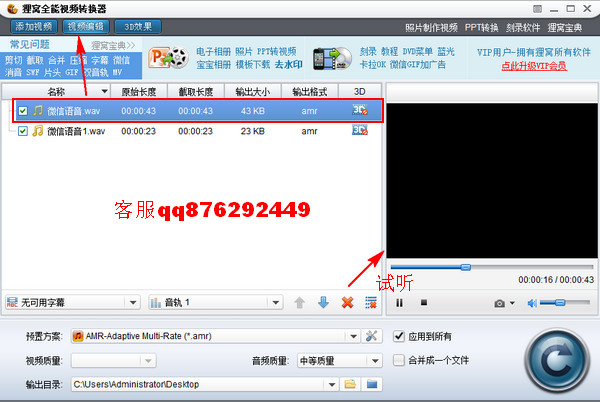Click the phone and DVD burning icon
Image resolution: width=600 pixels, height=402 pixels.
[x=332, y=58]
